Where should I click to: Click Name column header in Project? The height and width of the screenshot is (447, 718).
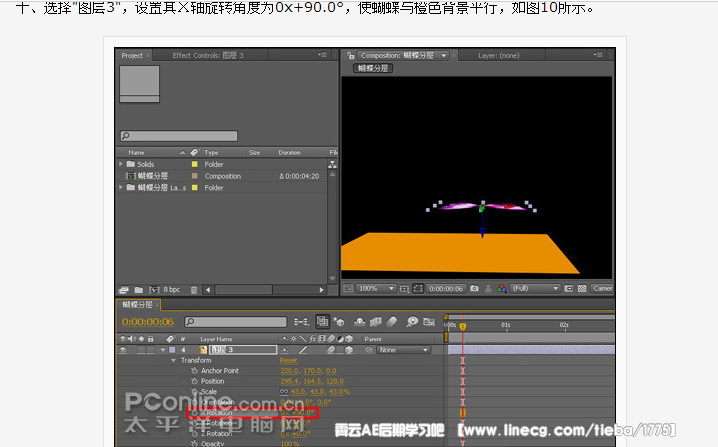click(136, 153)
